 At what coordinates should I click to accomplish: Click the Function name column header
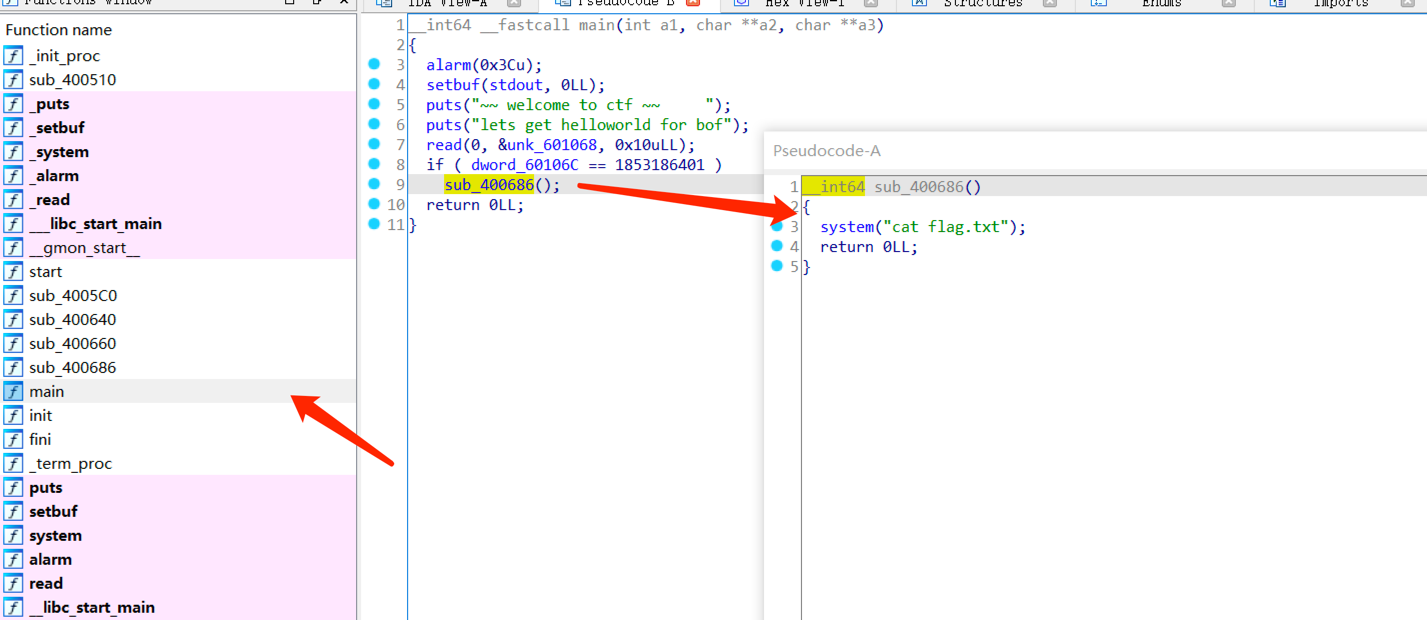[58, 30]
